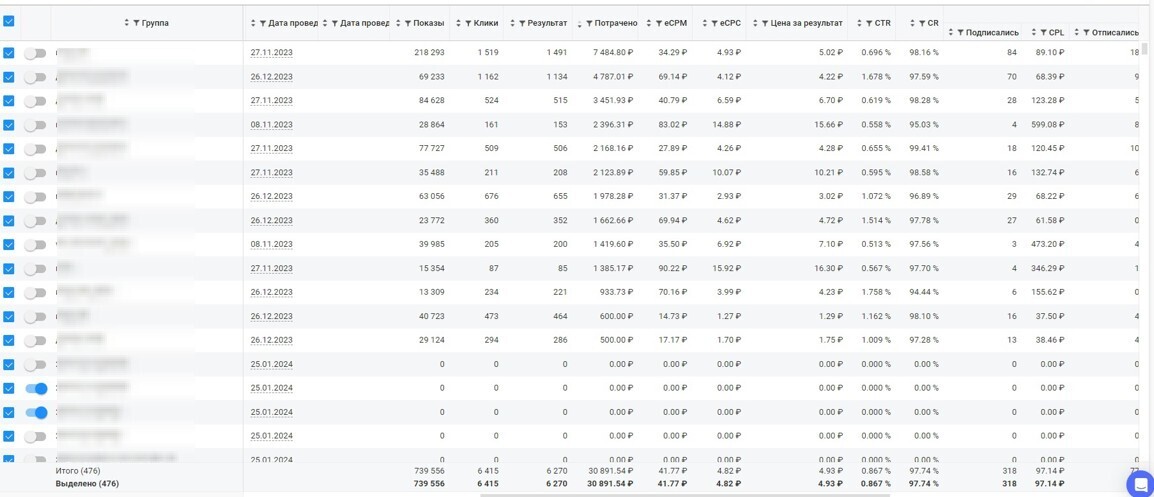This screenshot has height=497, width=1154.
Task: Click the sort arrows beside CR
Action: click(x=911, y=23)
